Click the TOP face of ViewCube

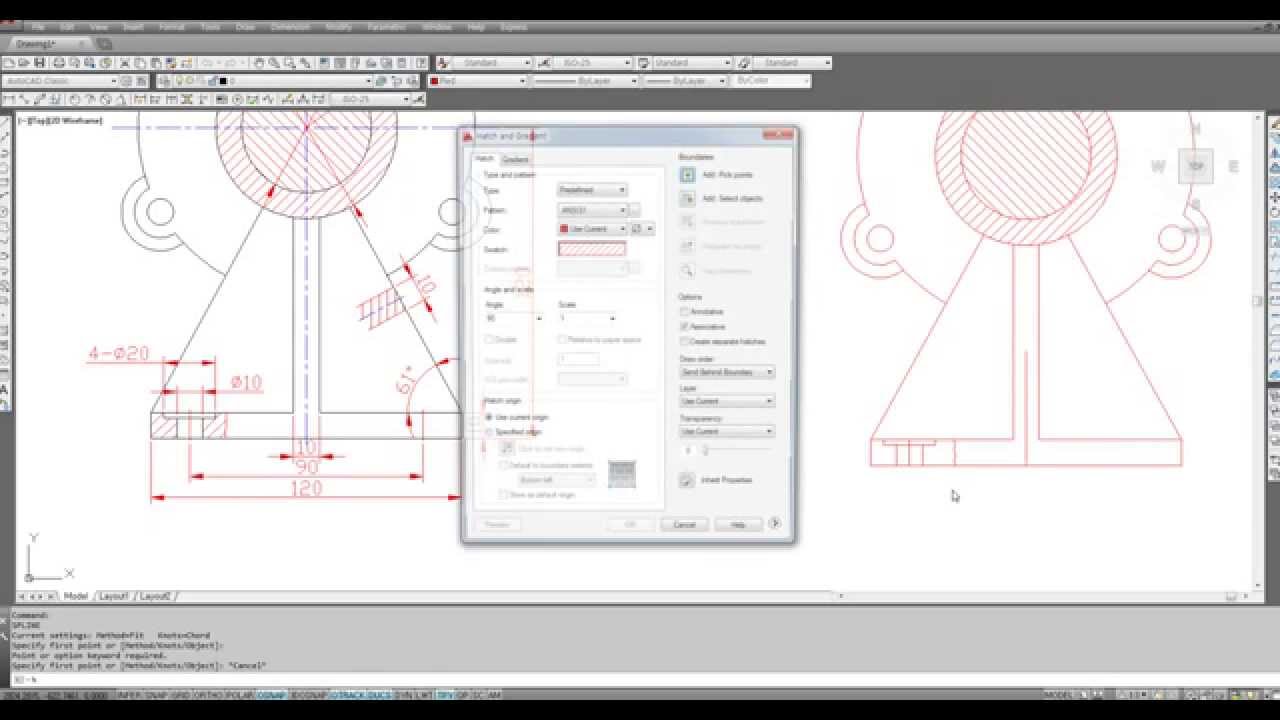point(1196,167)
